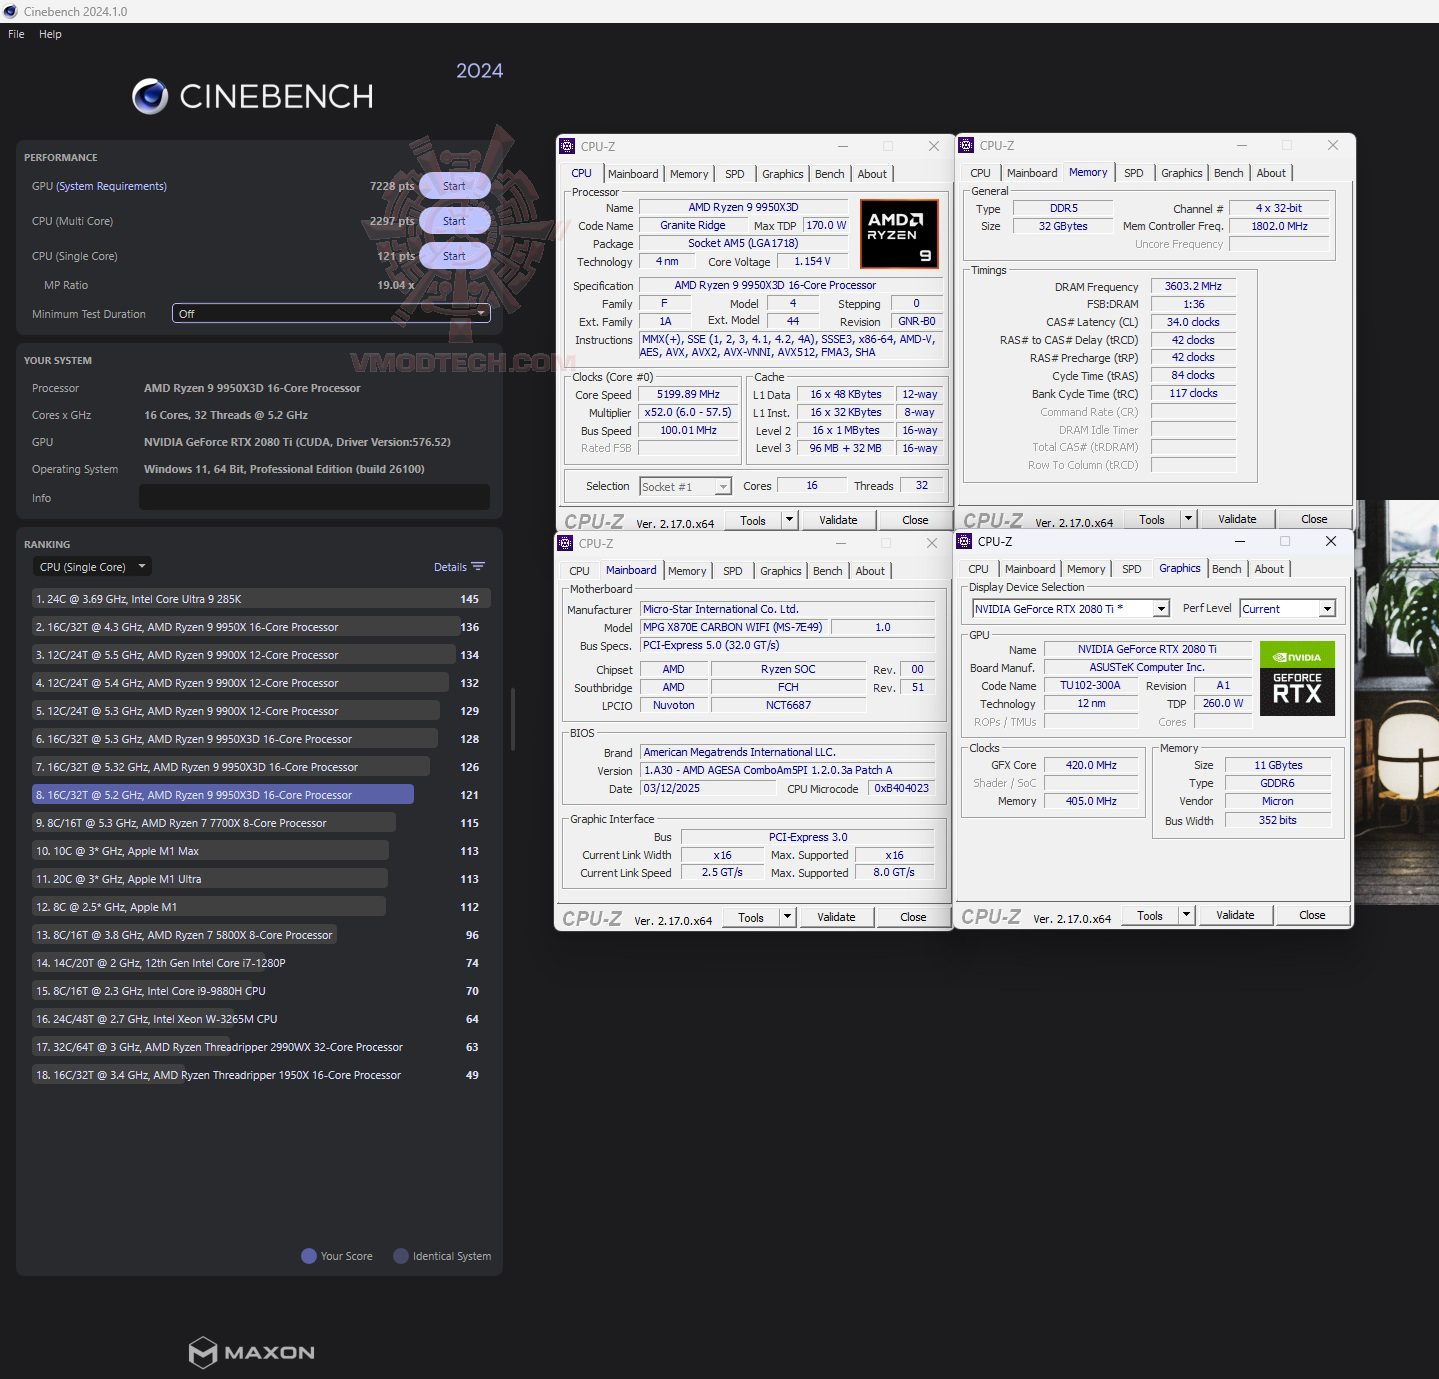Start the CPU (Multi Core) benchmark
Screen dimensions: 1439x1379
coord(454,221)
